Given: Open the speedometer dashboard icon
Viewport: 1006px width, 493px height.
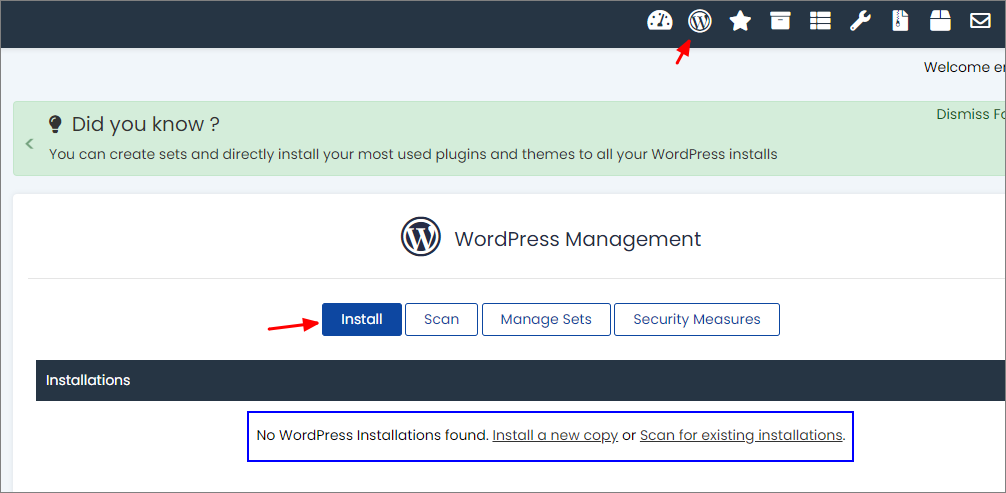Looking at the screenshot, I should point(660,21).
